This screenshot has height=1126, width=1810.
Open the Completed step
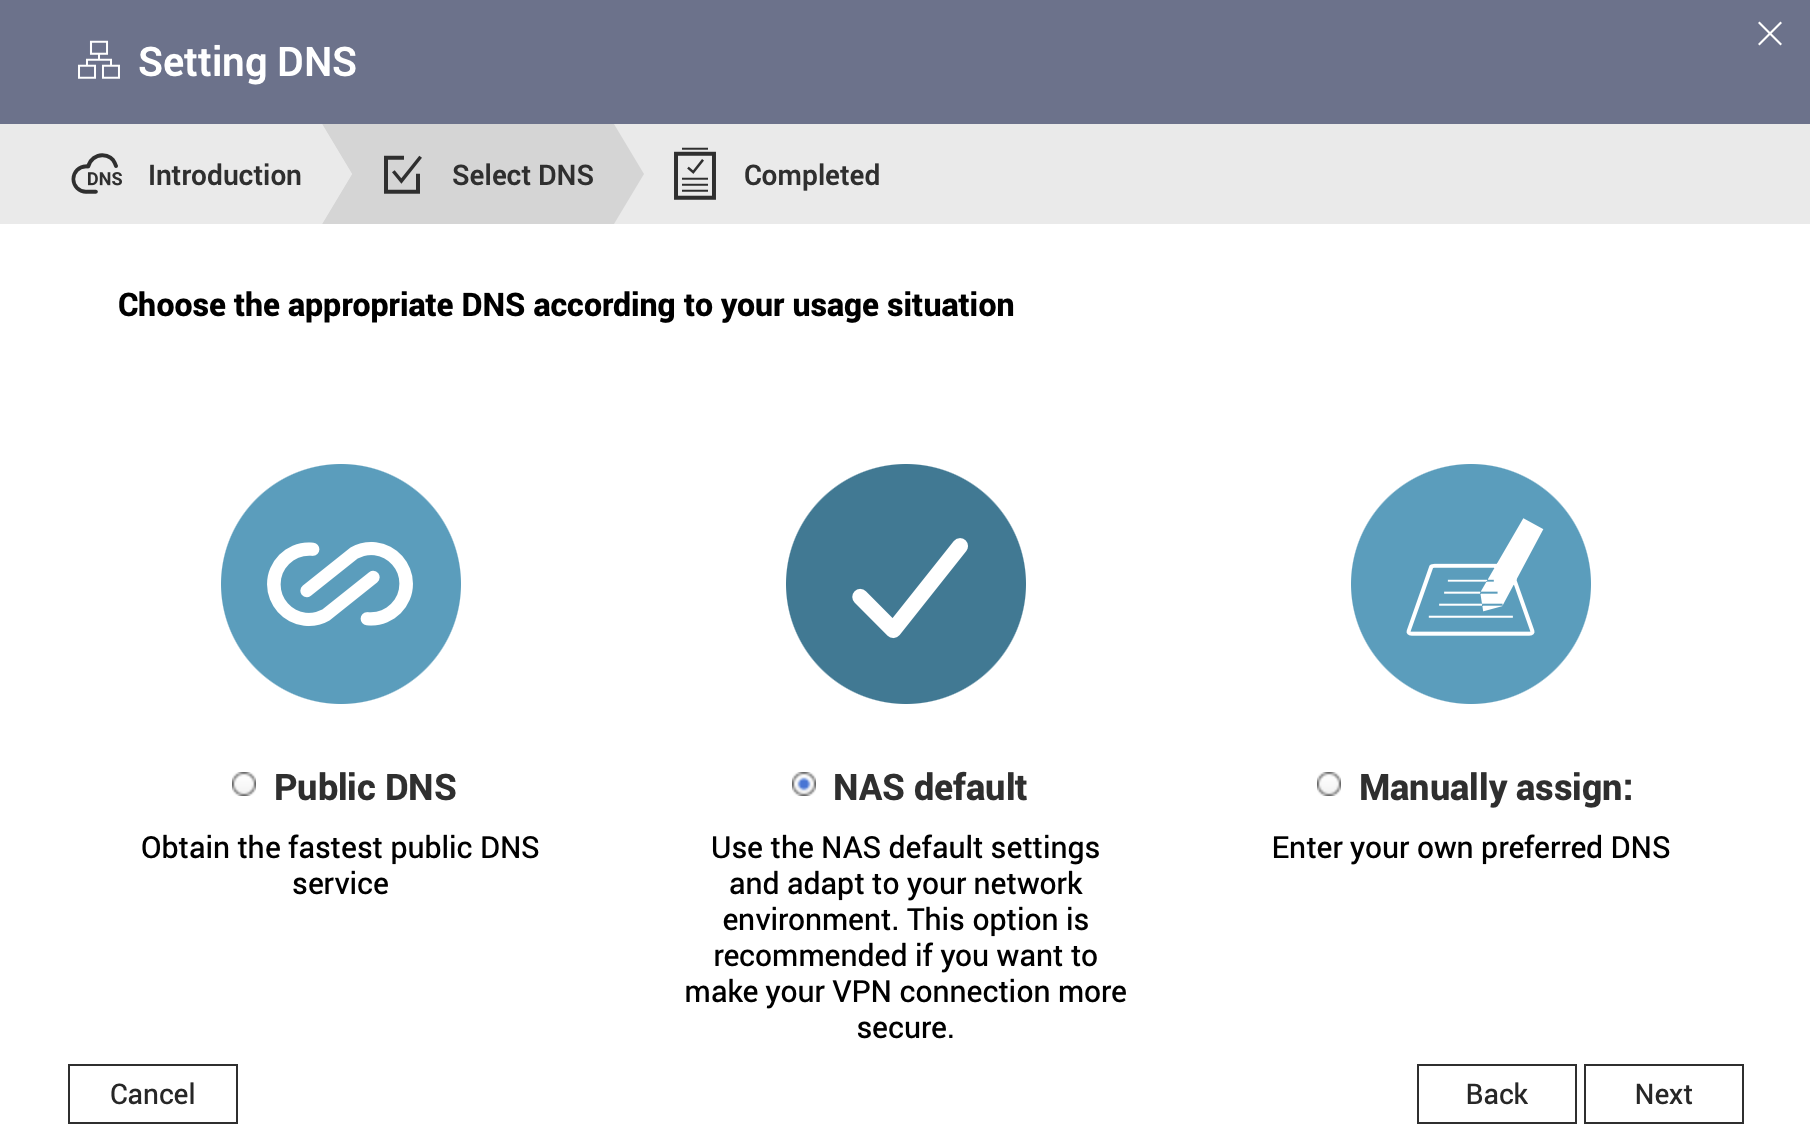[811, 174]
